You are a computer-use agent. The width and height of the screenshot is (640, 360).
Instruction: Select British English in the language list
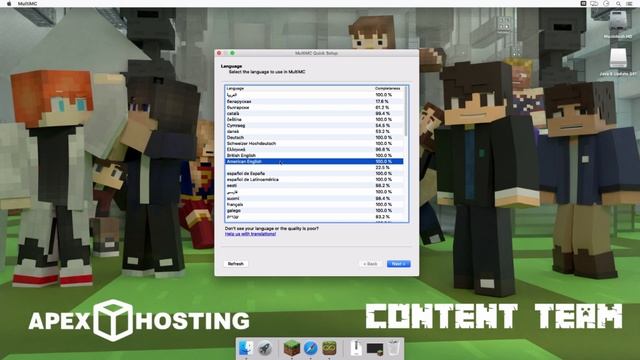[x=314, y=156]
